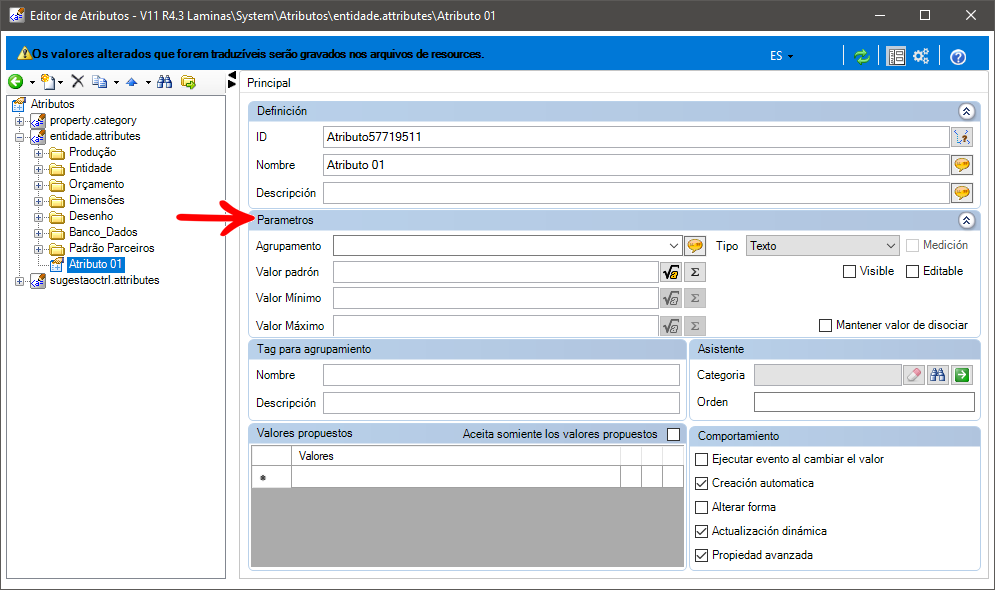Collapse the Definición section chevron
This screenshot has width=995, height=590.
[x=966, y=112]
